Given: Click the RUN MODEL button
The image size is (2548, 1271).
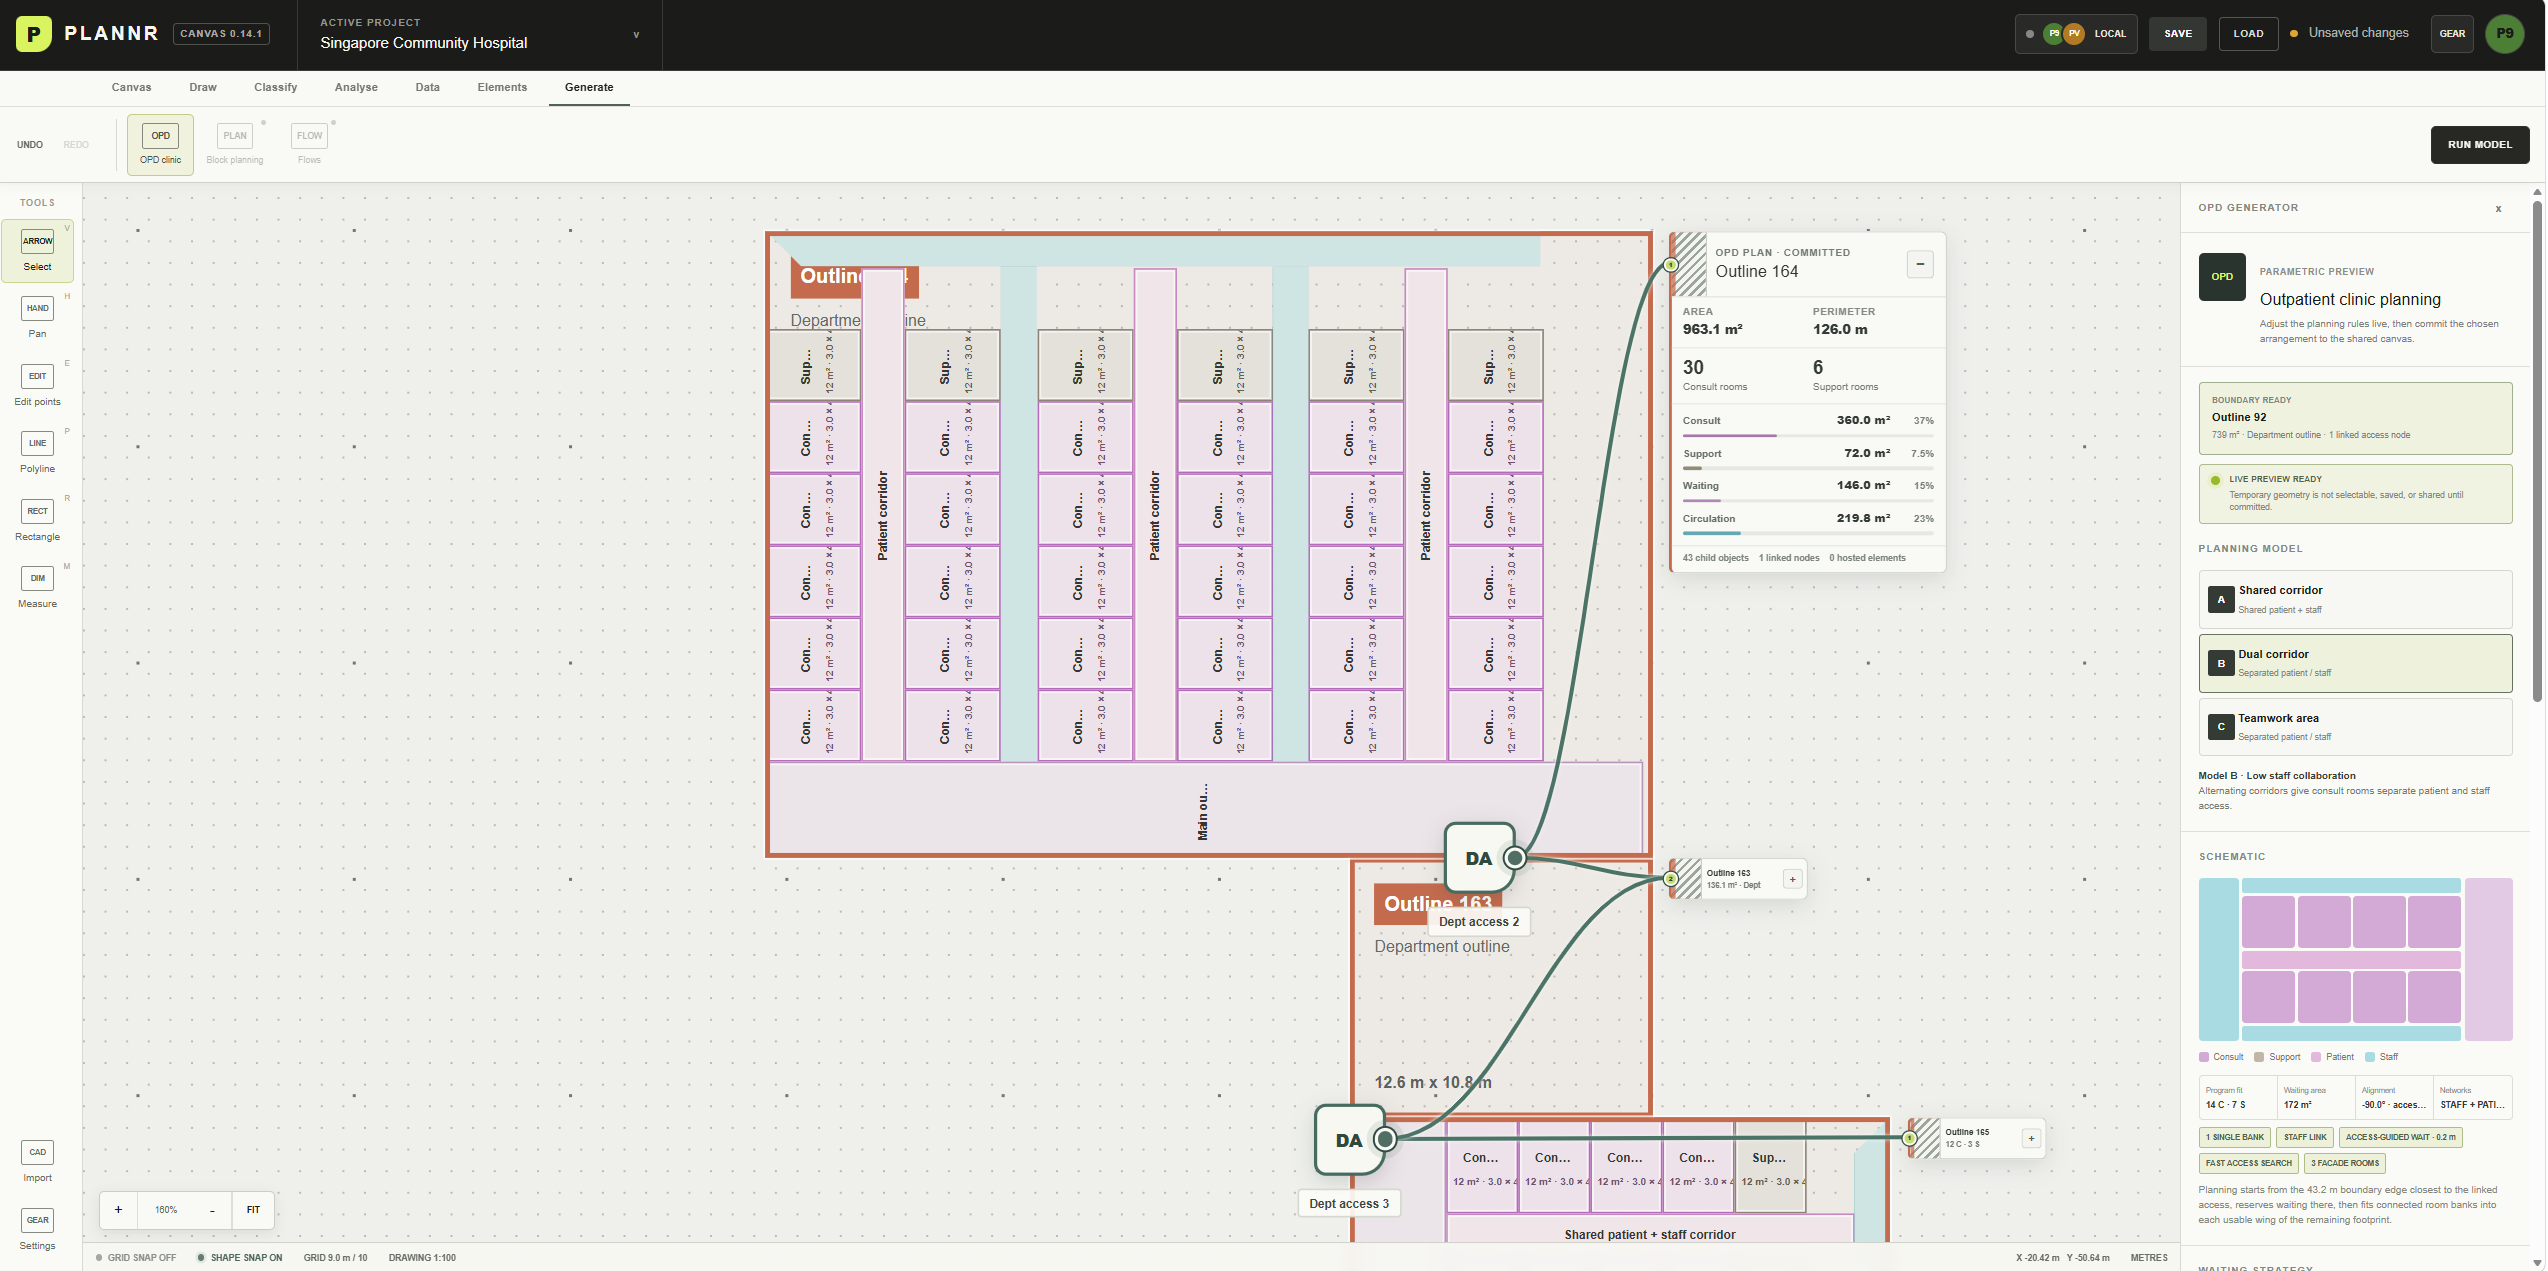Looking at the screenshot, I should coord(2480,145).
